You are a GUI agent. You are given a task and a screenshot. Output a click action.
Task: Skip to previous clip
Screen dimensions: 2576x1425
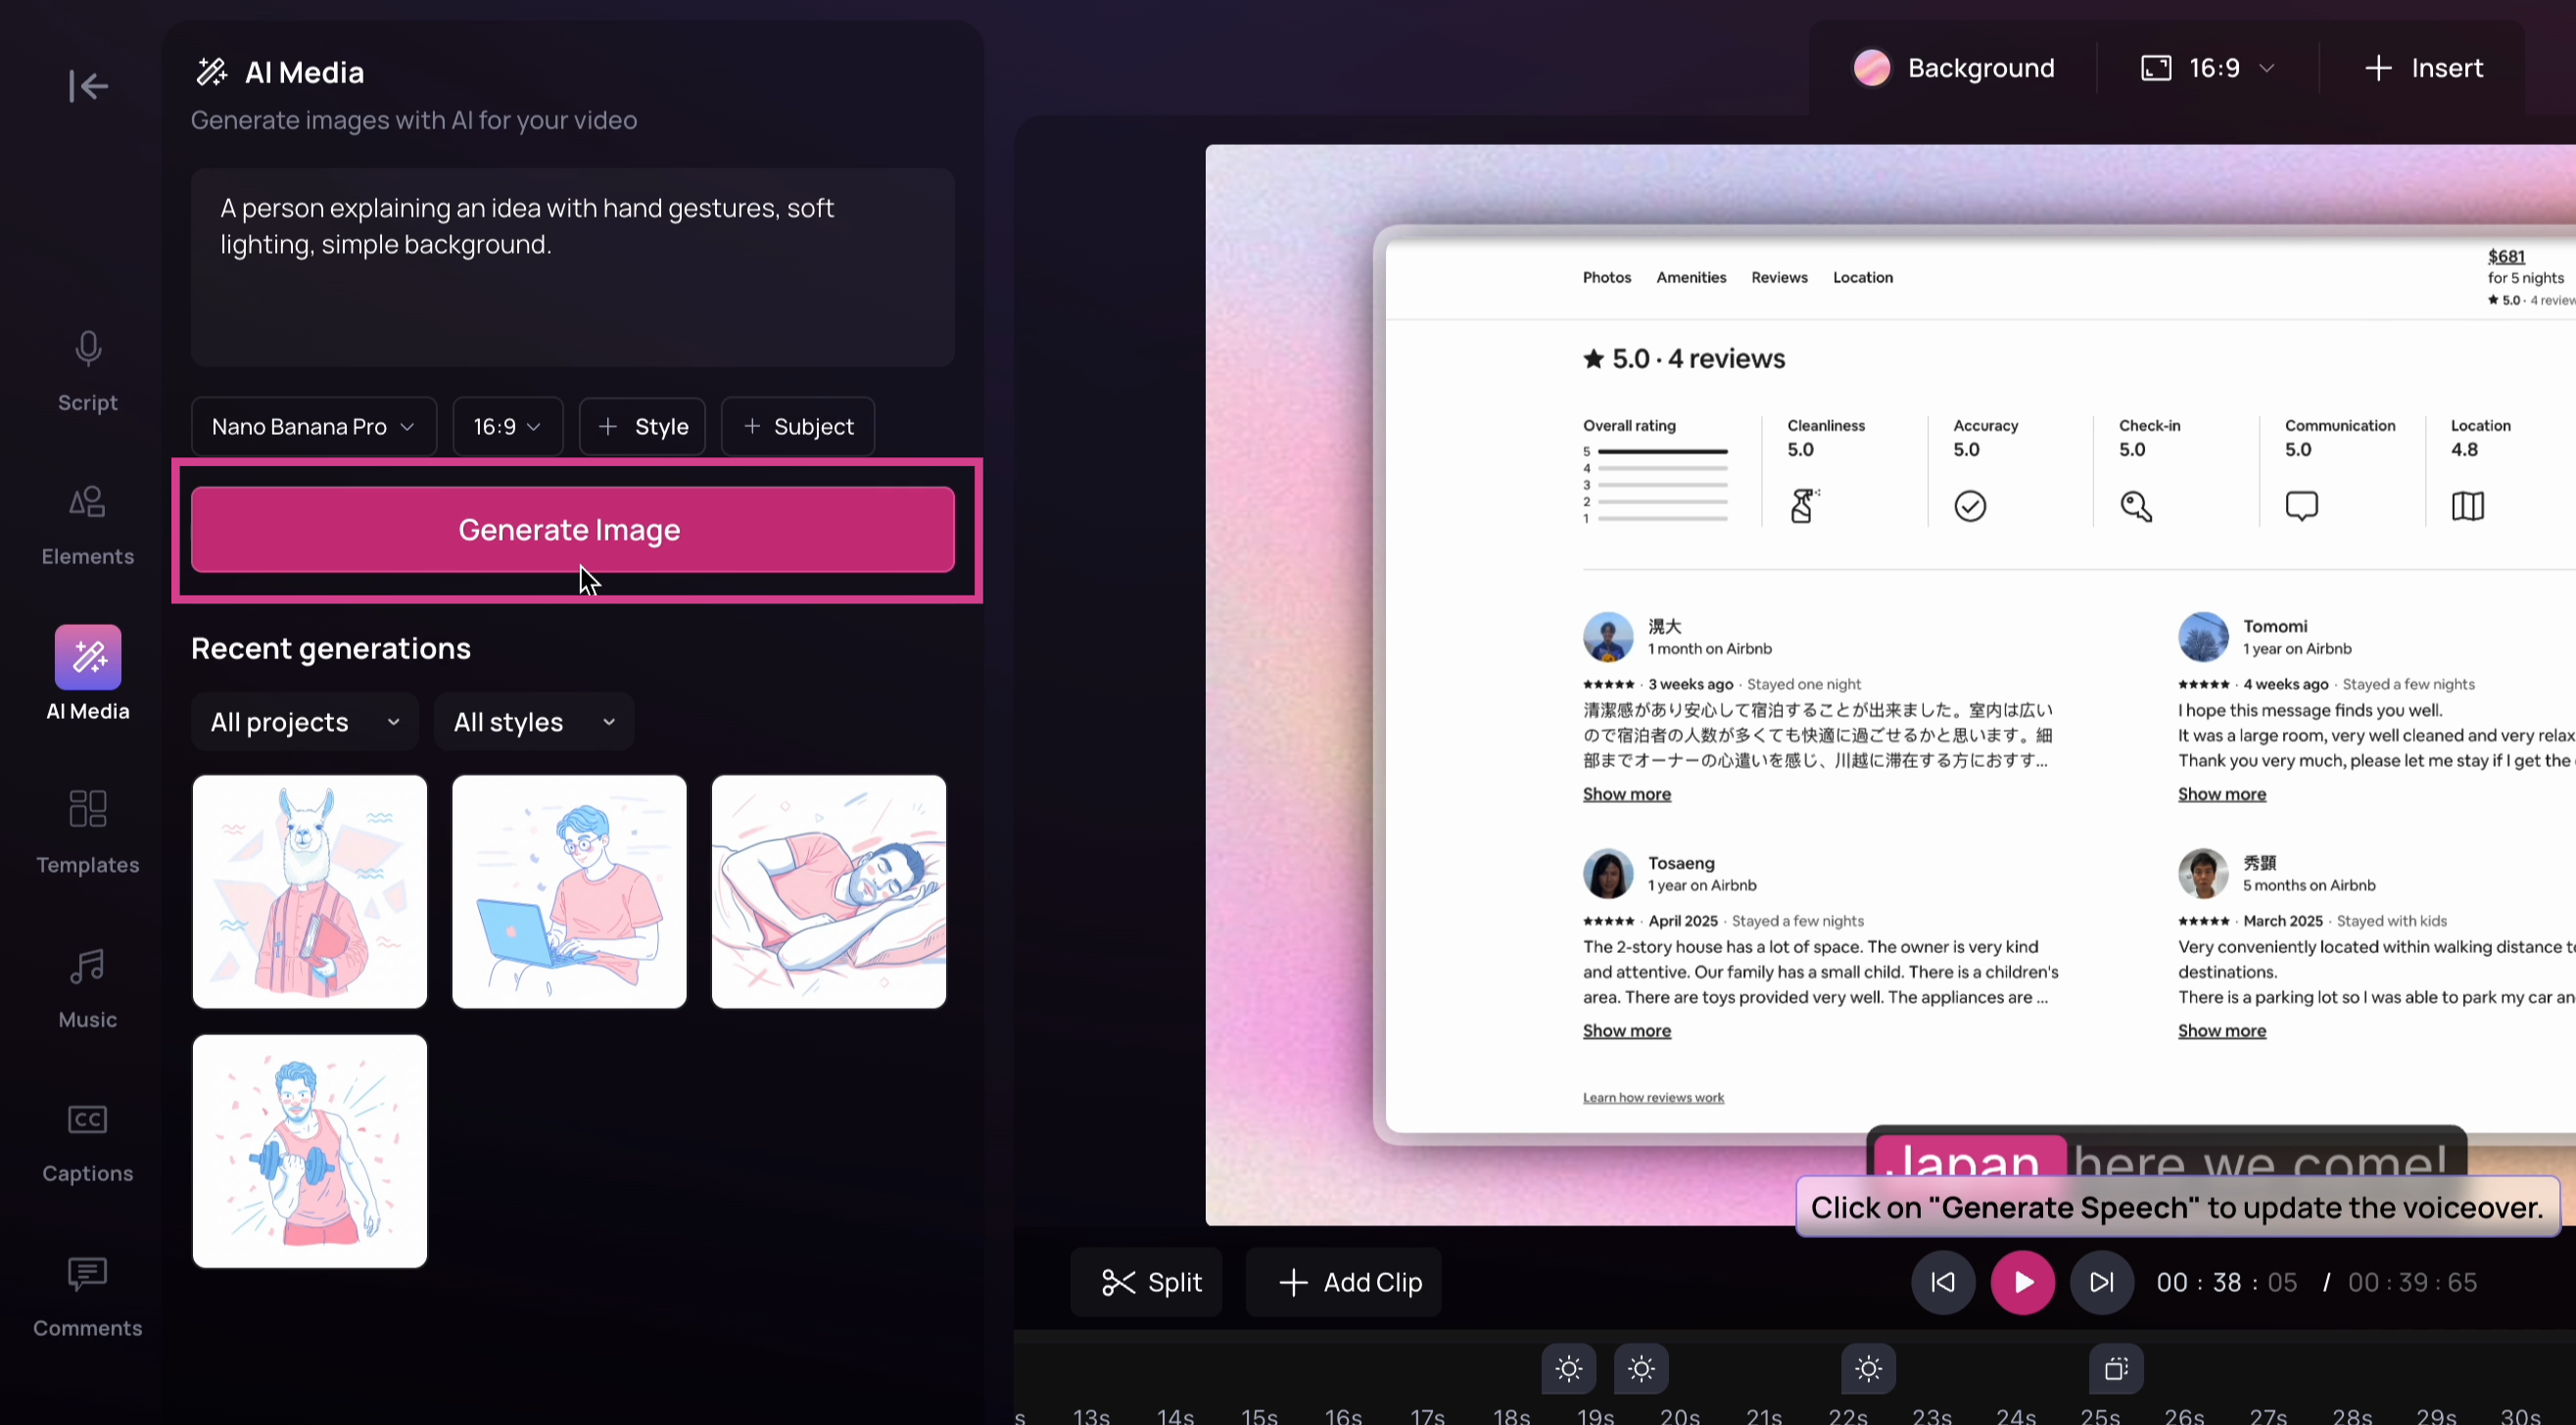click(x=1942, y=1282)
